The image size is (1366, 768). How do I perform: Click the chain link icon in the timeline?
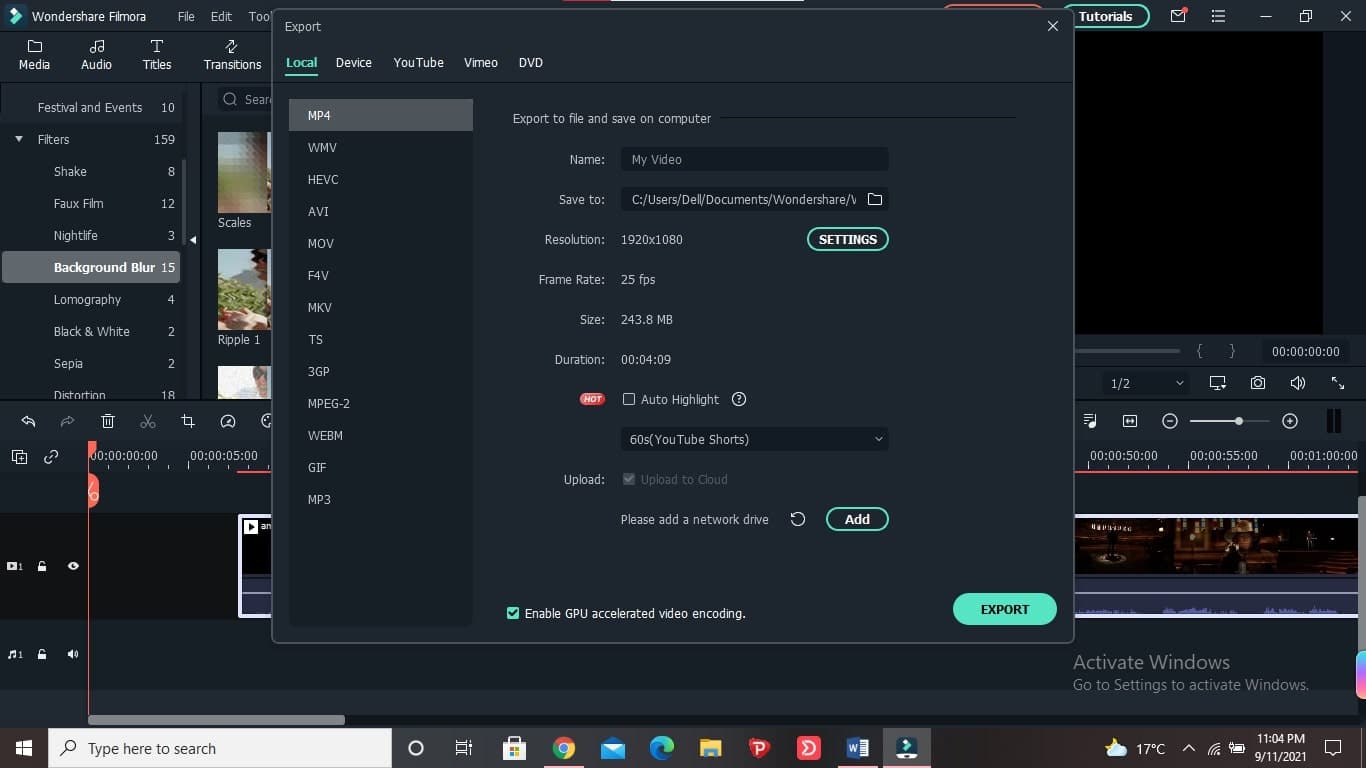(x=51, y=457)
